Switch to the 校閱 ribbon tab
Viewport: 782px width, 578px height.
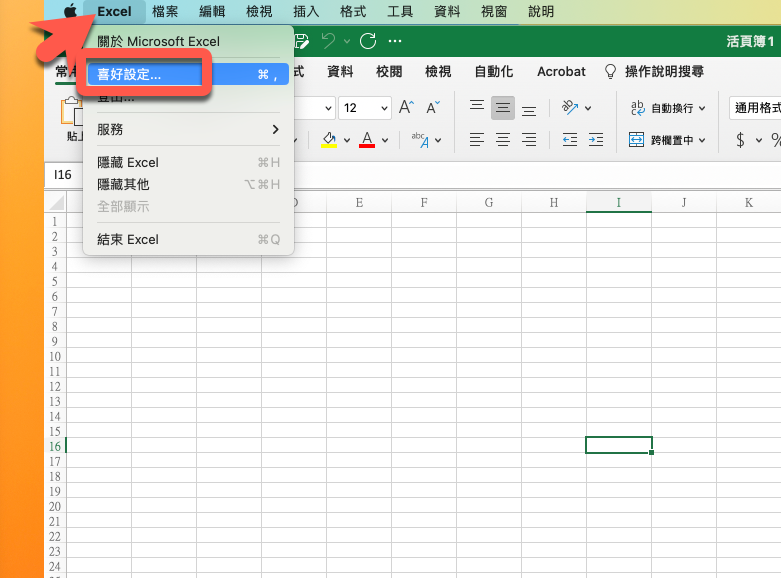point(389,72)
